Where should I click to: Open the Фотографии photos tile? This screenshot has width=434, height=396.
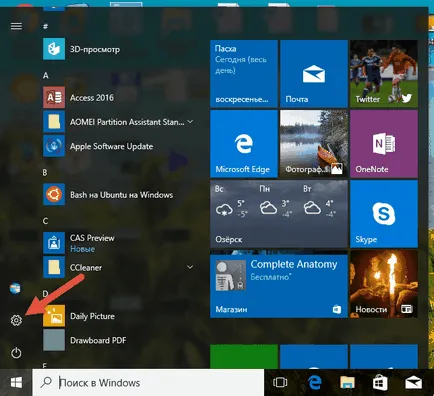tap(314, 144)
